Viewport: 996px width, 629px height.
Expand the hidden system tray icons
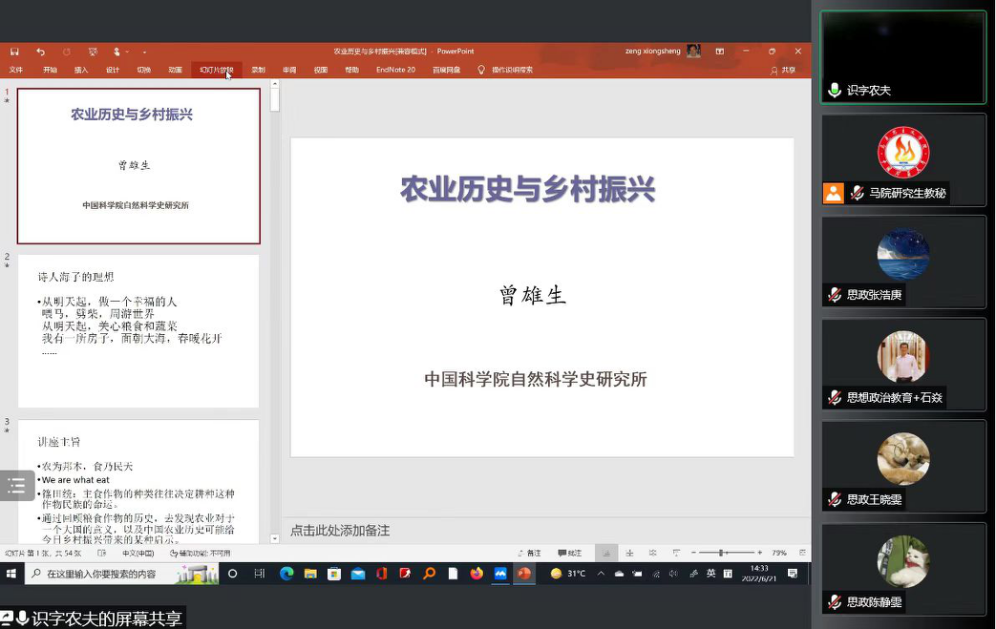pos(600,574)
